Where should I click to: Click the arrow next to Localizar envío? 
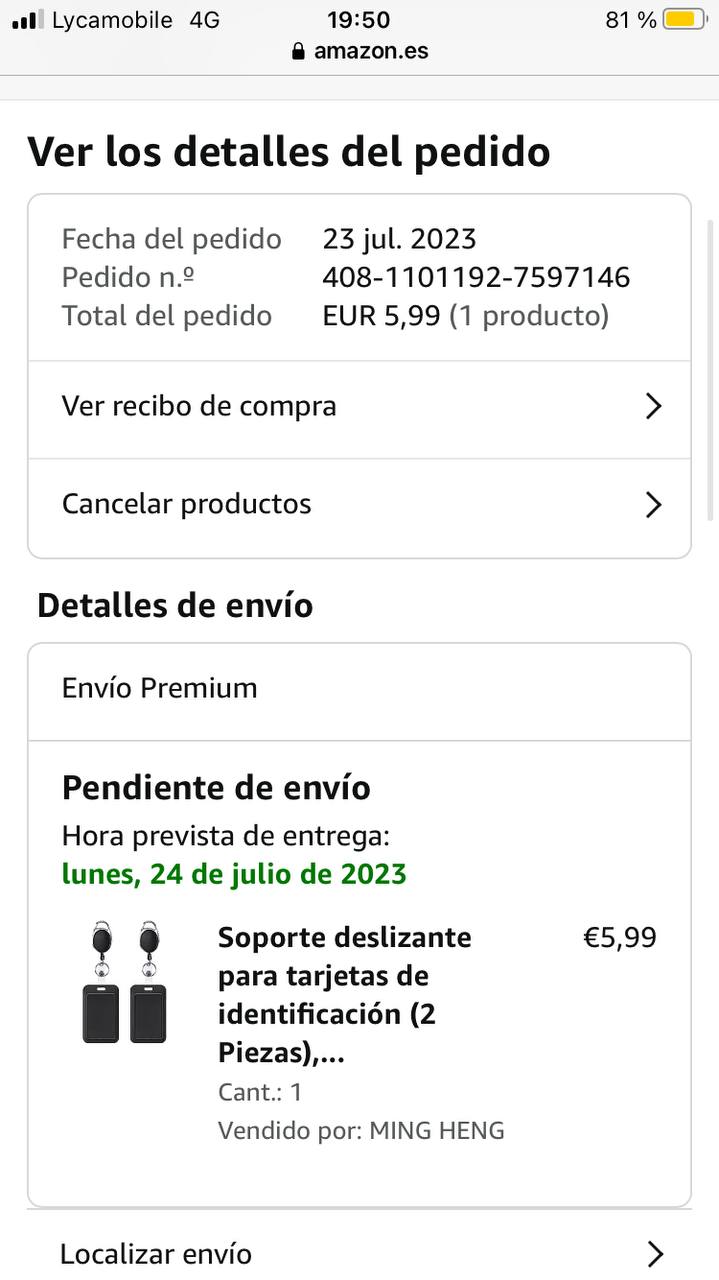coord(654,1254)
